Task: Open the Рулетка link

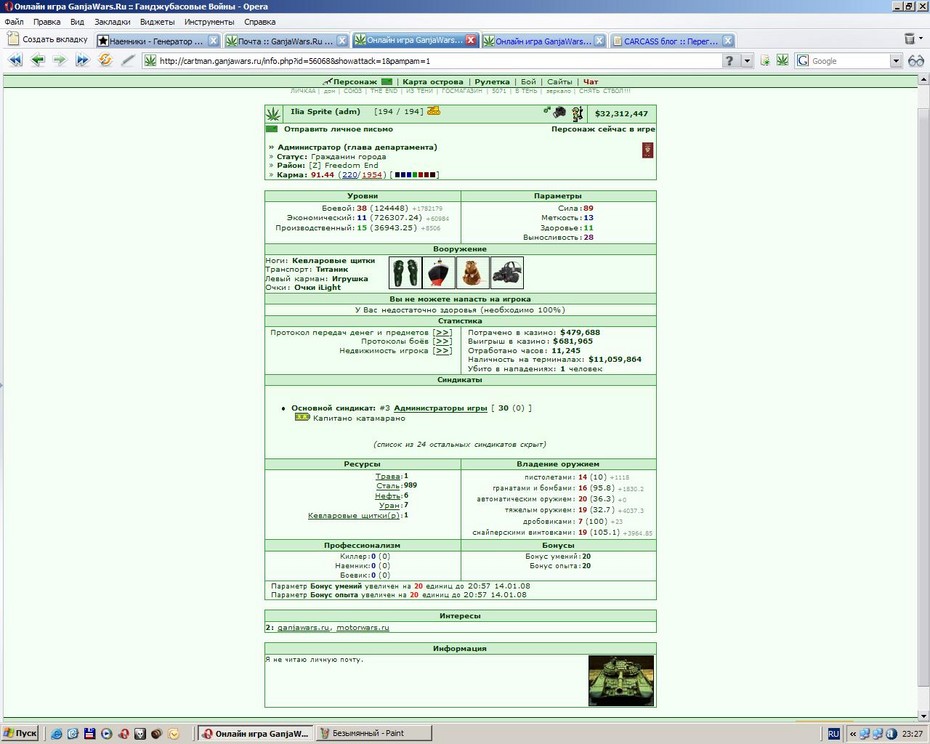Action: pos(492,82)
